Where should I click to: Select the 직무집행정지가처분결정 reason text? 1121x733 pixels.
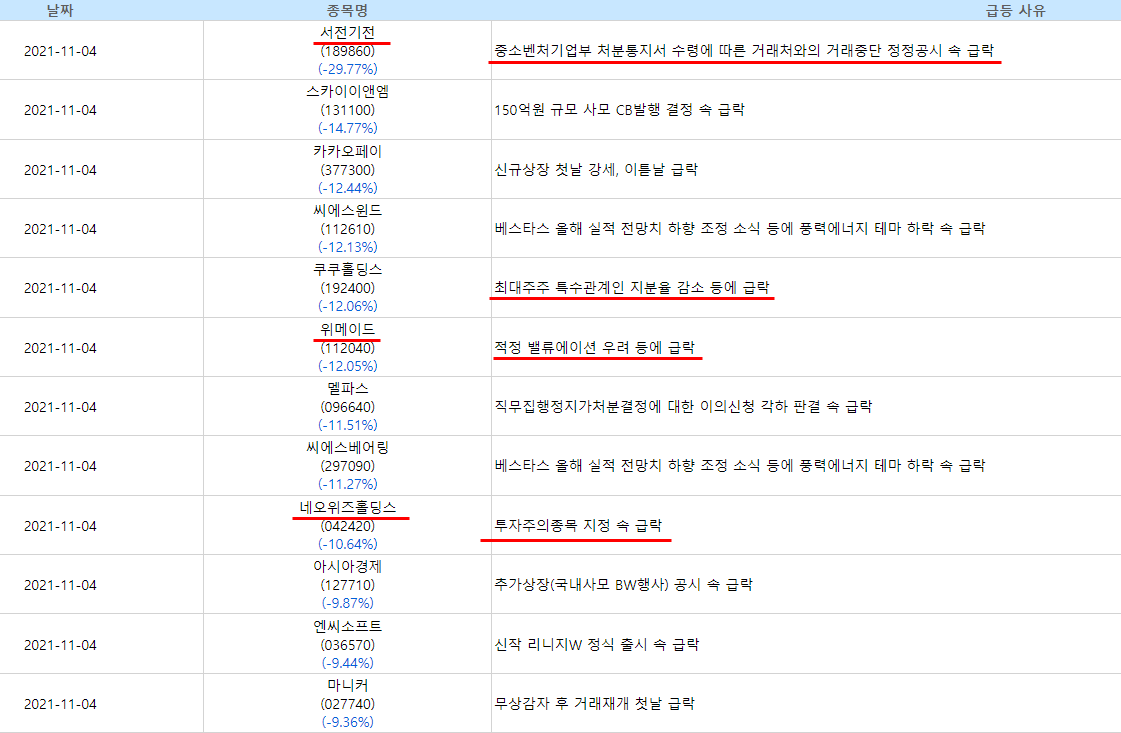[x=683, y=407]
